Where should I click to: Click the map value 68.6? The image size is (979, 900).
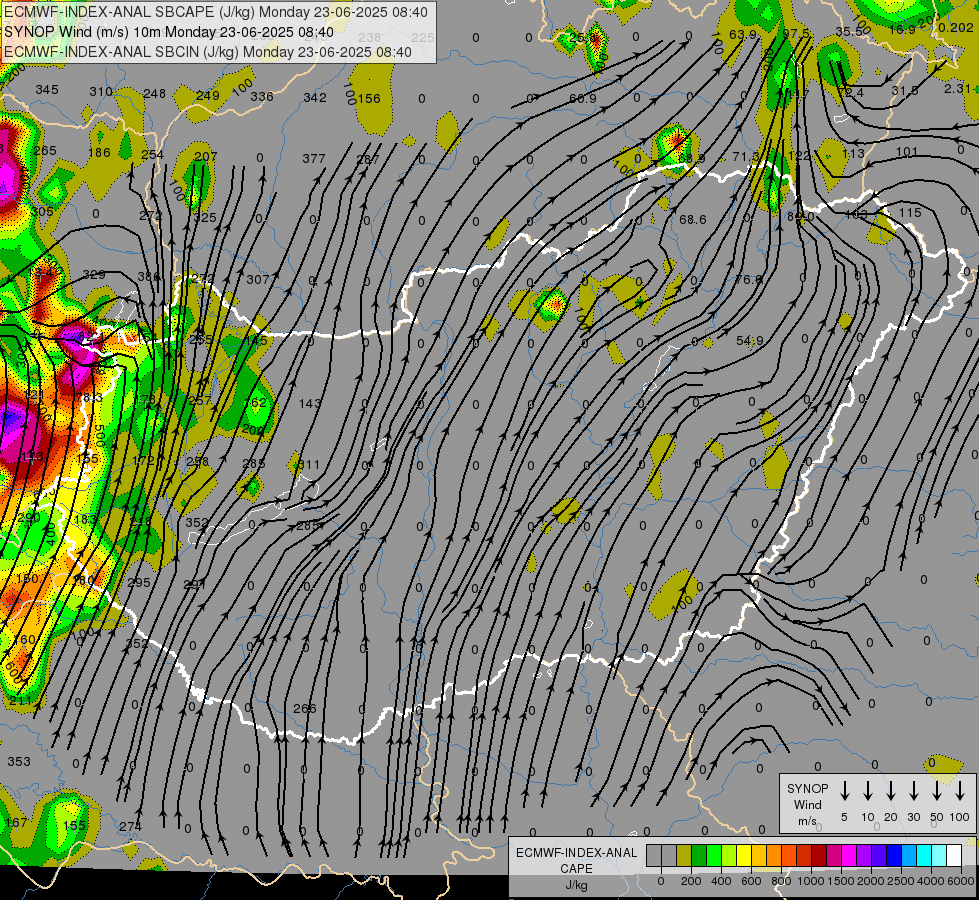click(x=692, y=220)
